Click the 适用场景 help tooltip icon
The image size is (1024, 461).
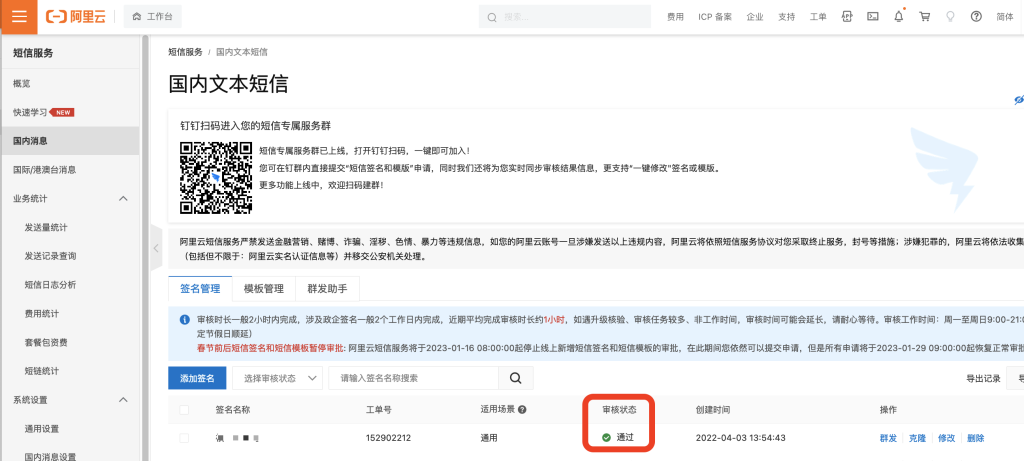click(522, 410)
